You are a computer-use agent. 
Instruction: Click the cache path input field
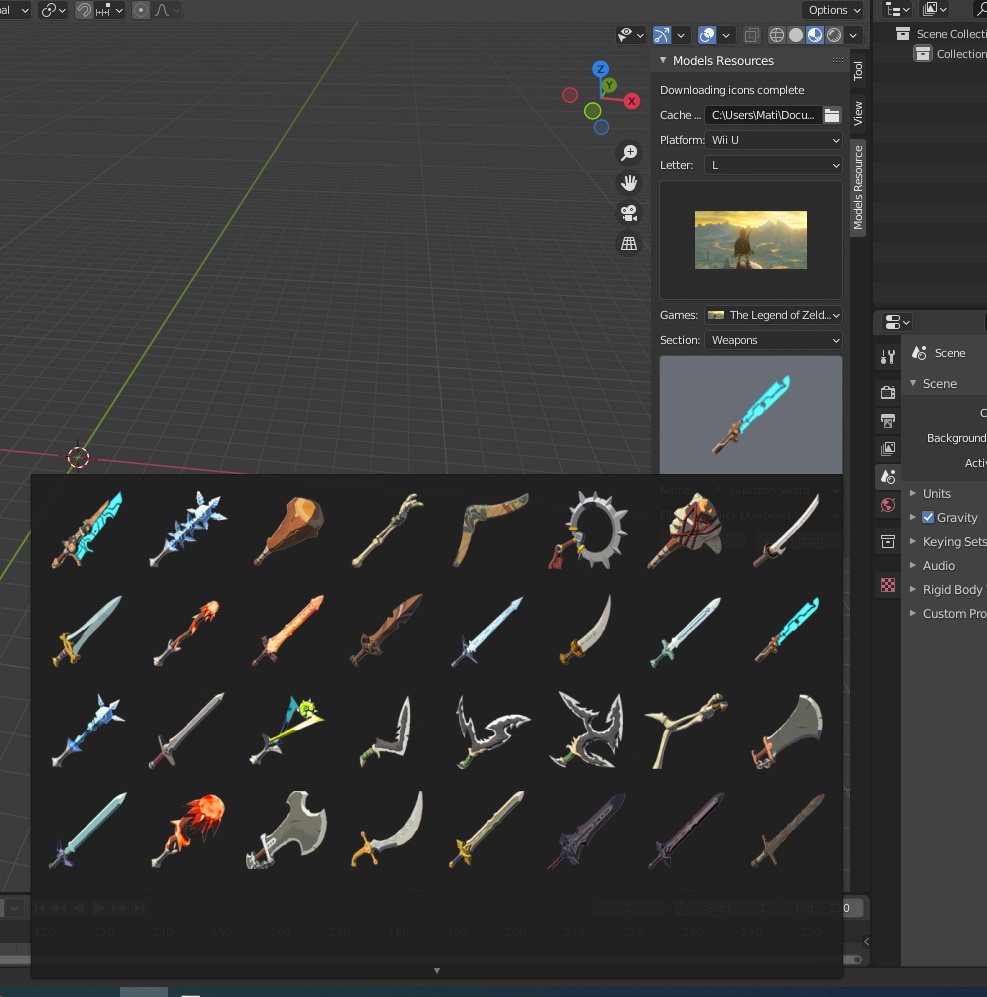click(763, 115)
